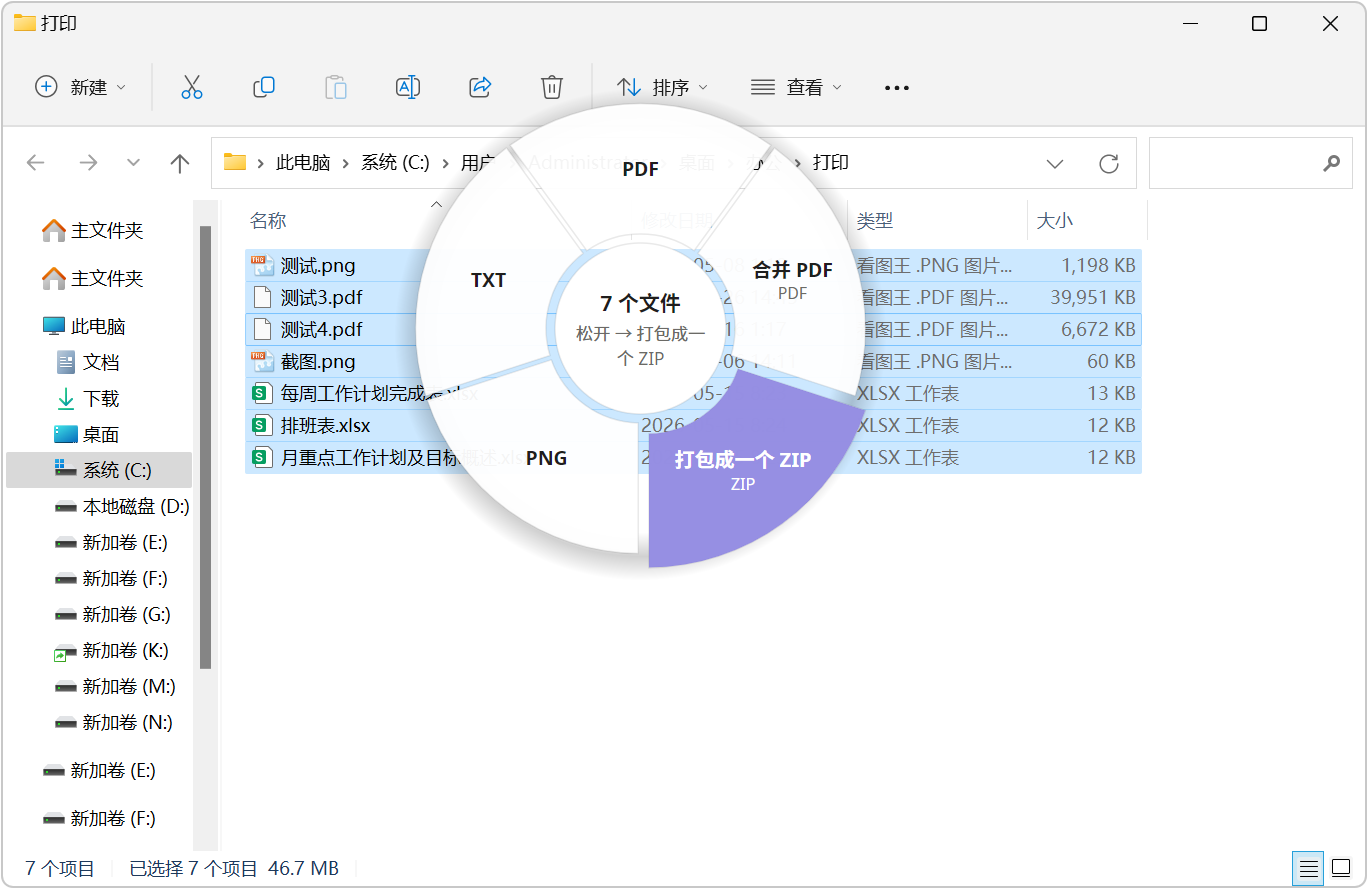Click the Copy icon in toolbar
The width and height of the screenshot is (1369, 890).
[x=264, y=87]
